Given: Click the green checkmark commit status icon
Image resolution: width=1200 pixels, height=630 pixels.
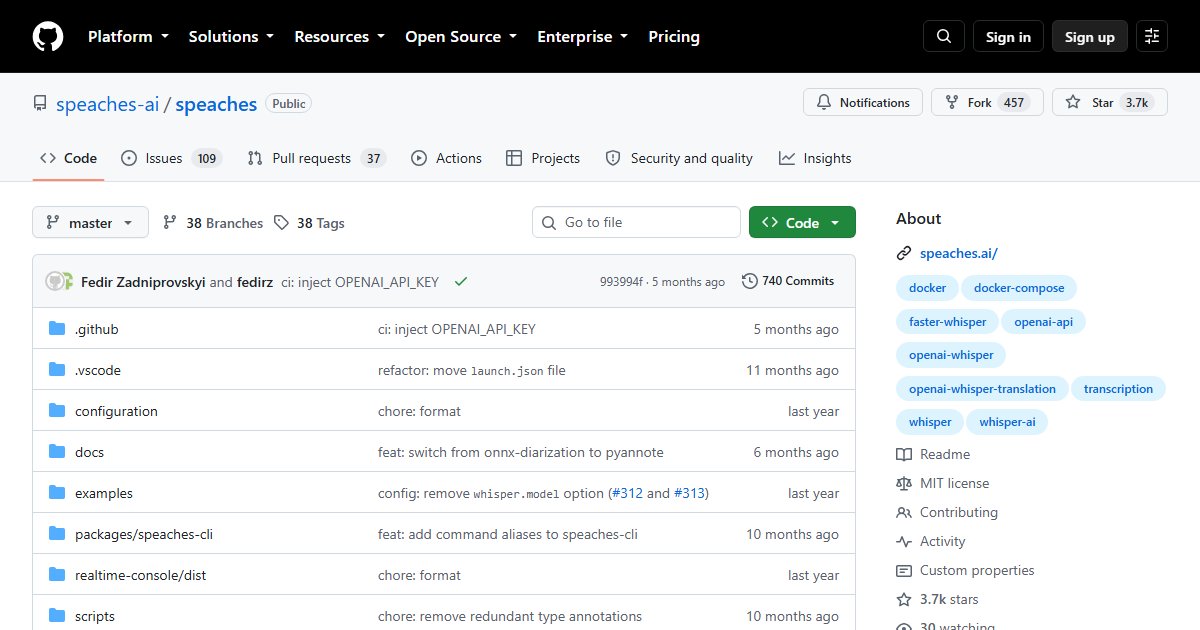Looking at the screenshot, I should click(x=460, y=282).
